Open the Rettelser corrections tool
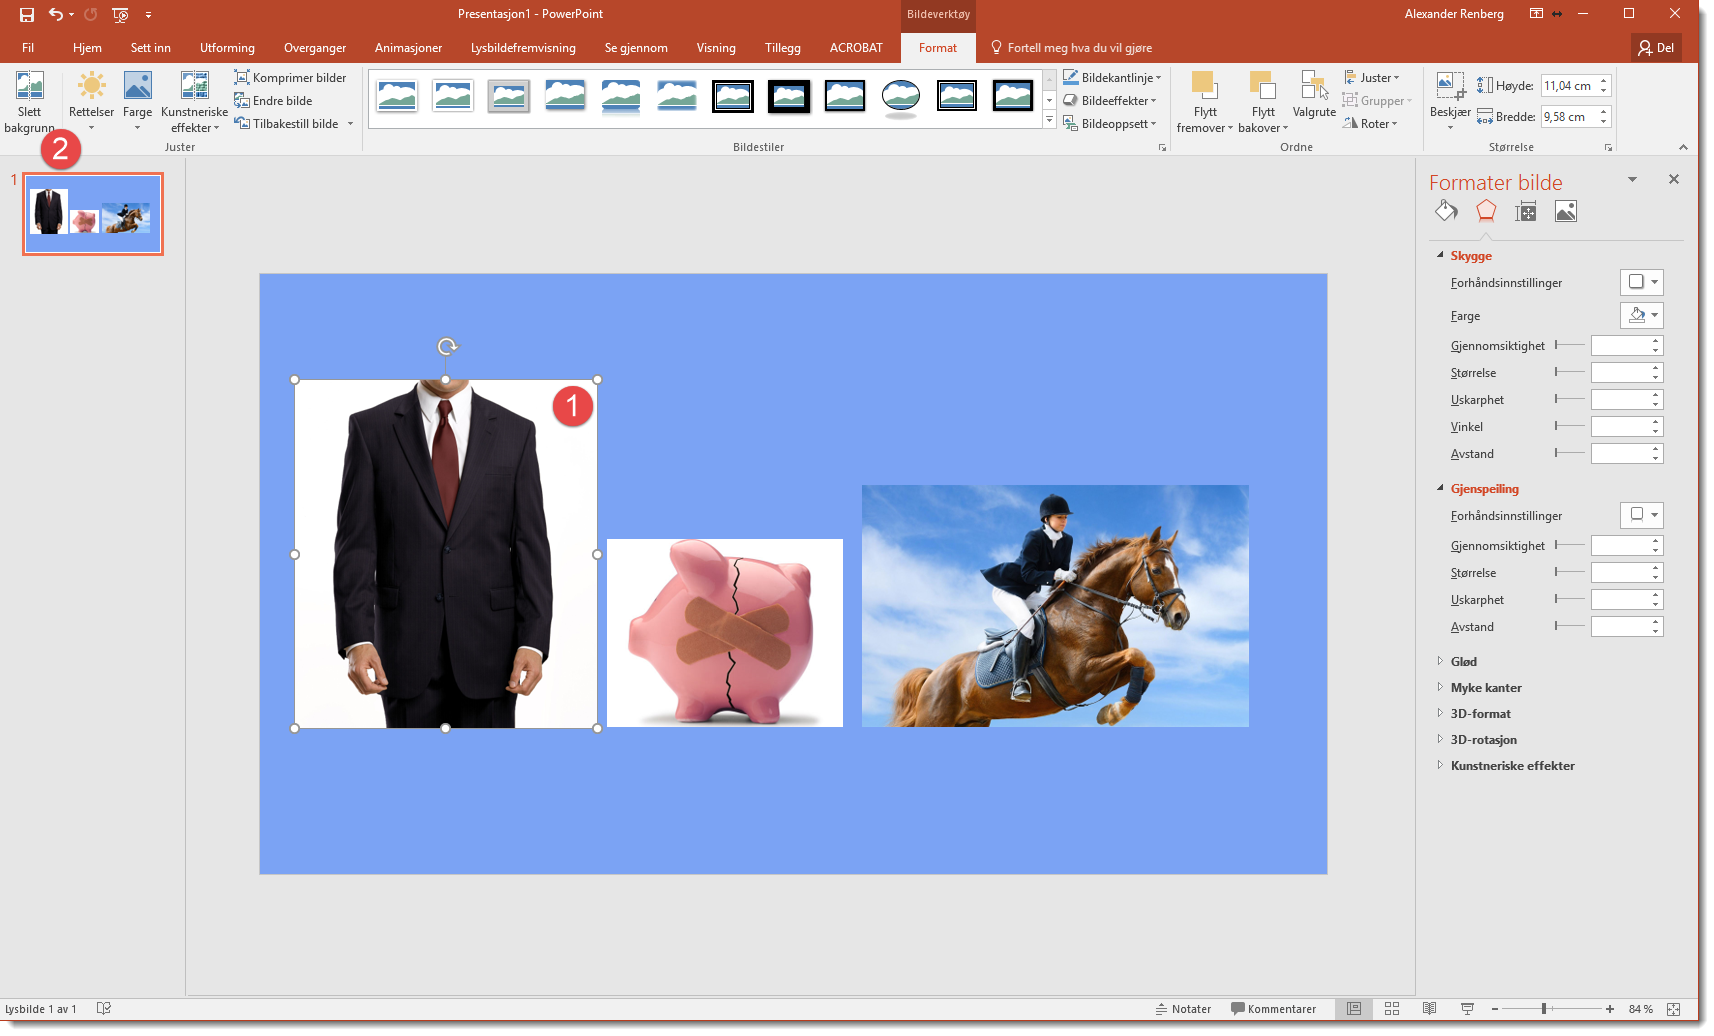 (91, 102)
